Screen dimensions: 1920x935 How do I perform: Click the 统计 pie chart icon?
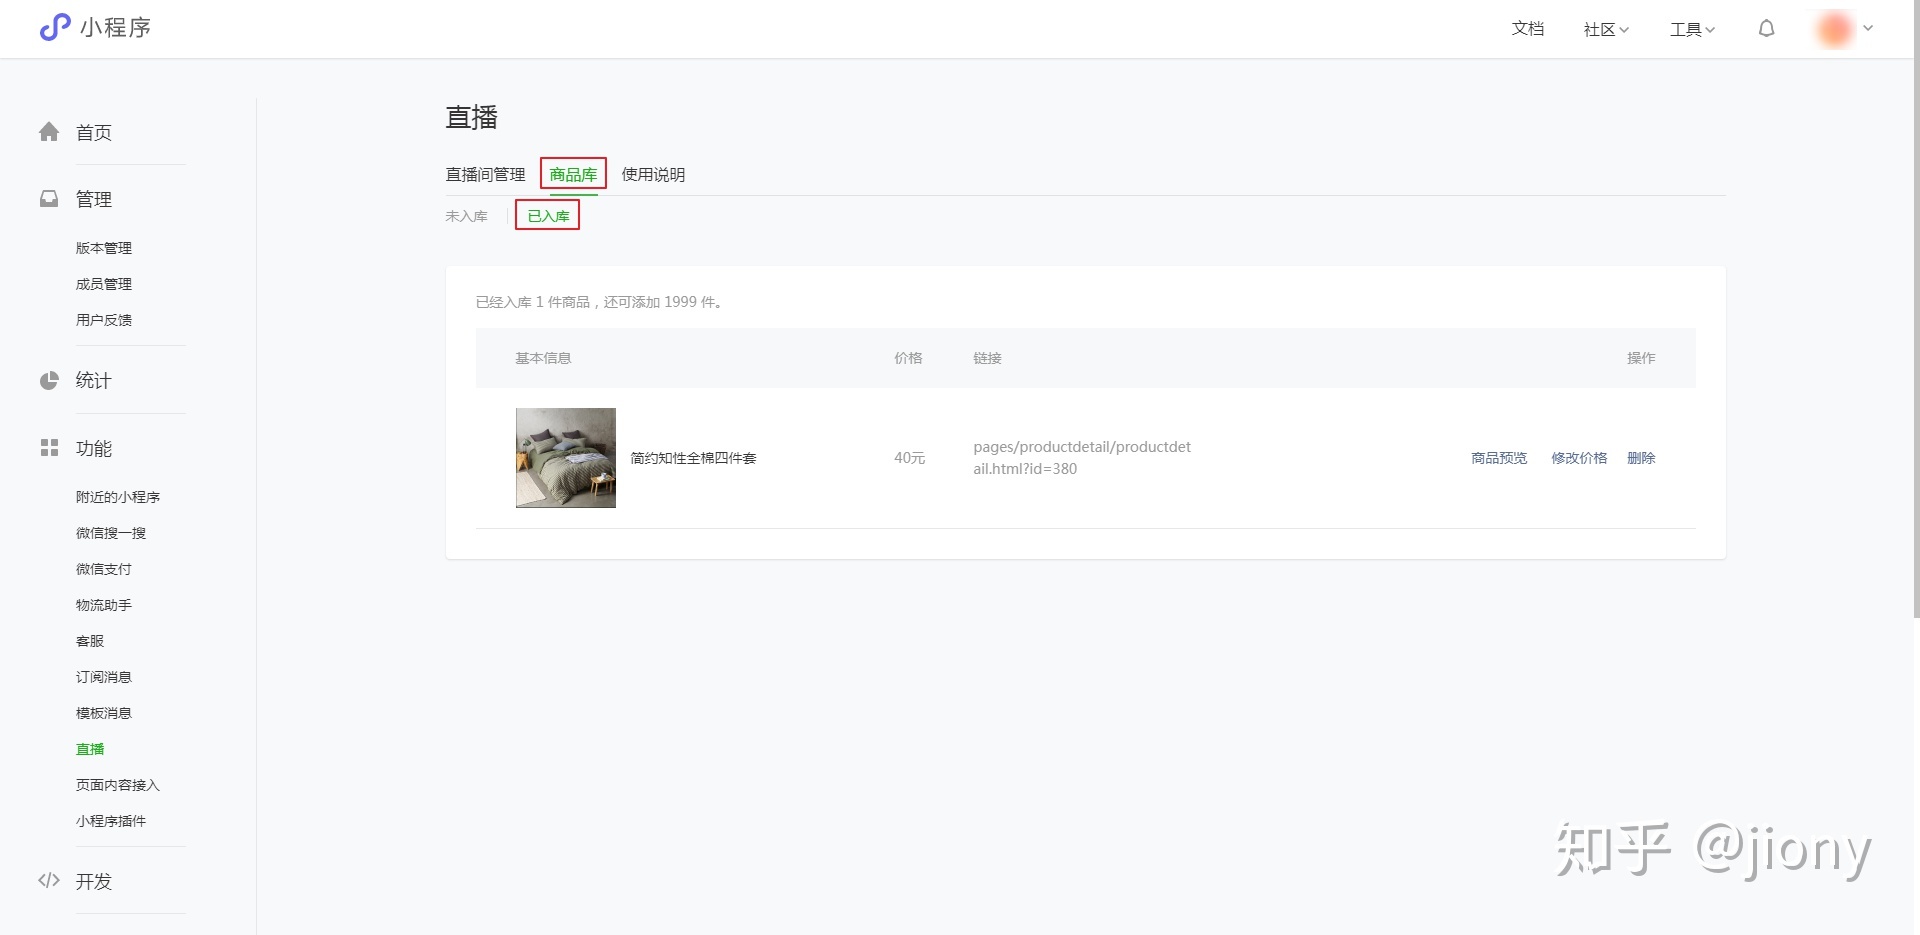pos(49,380)
